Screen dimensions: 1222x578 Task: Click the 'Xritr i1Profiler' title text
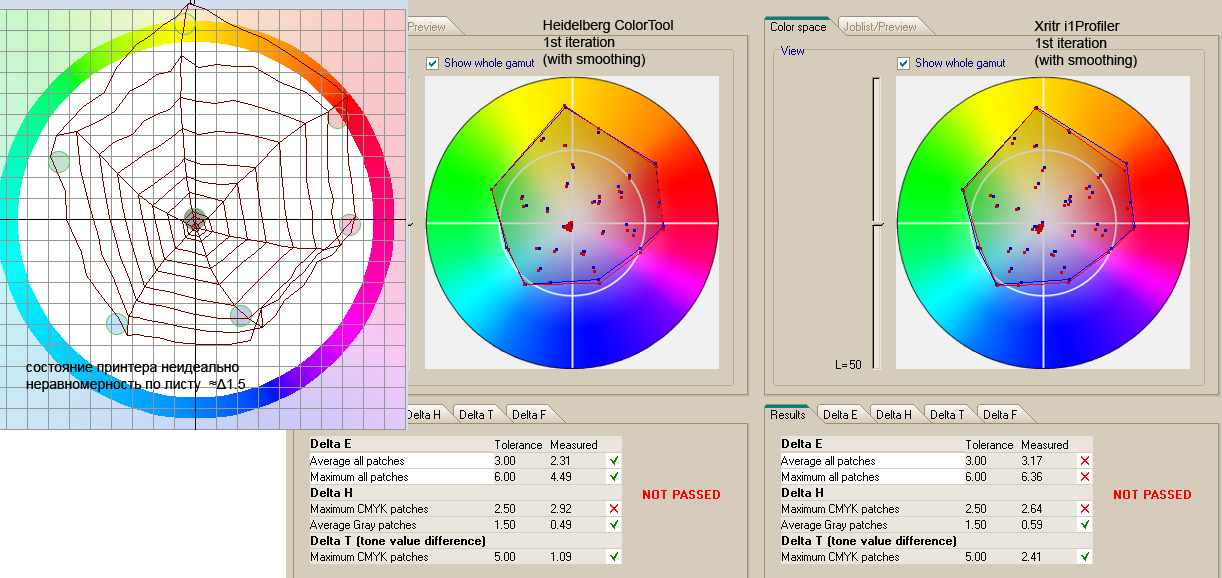[1076, 26]
